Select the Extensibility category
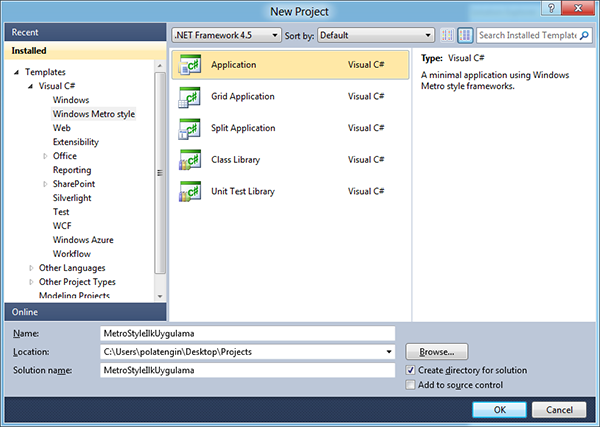 coord(76,142)
